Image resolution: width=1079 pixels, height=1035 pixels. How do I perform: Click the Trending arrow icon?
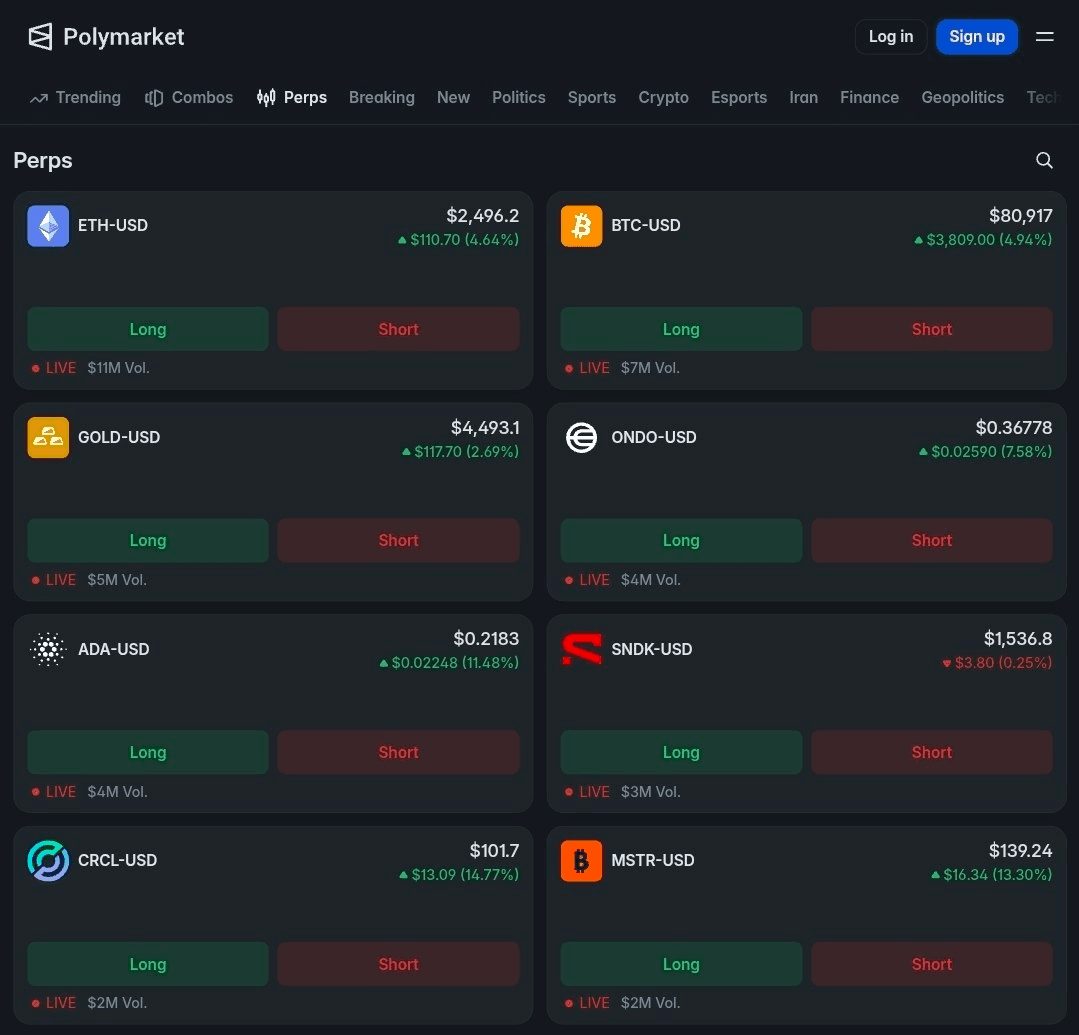39,98
